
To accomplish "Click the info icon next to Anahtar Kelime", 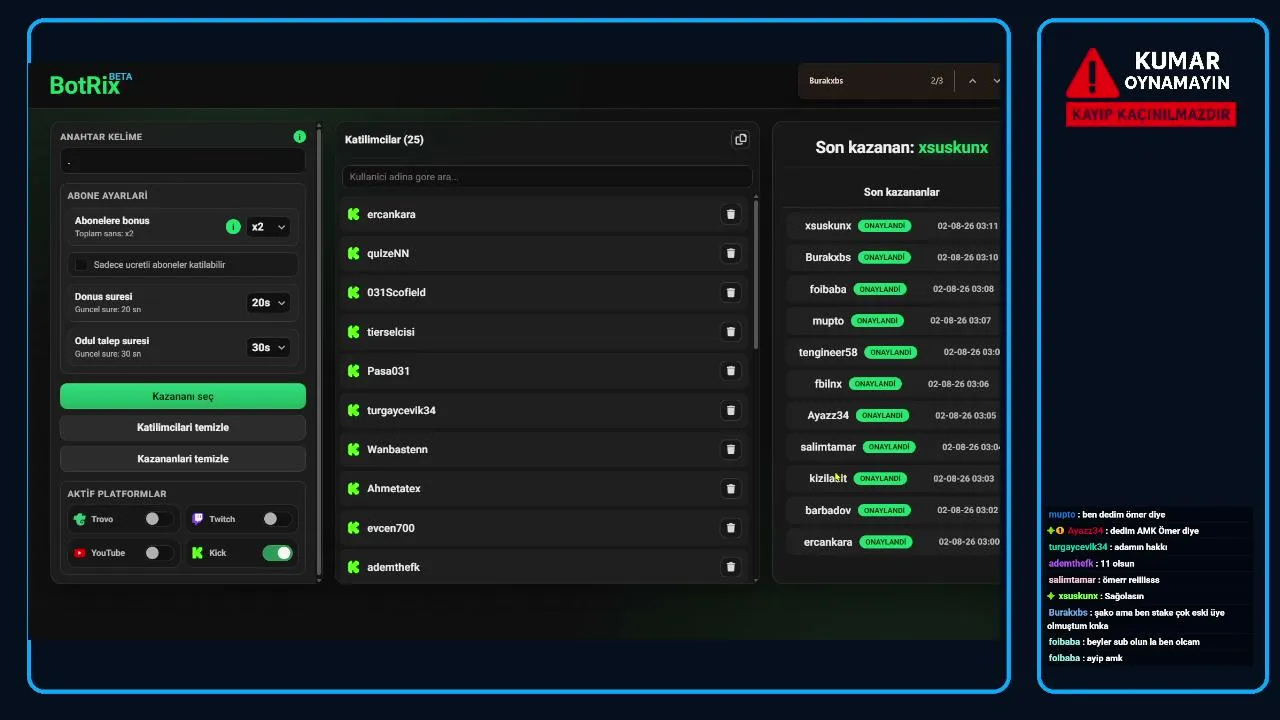I will [299, 136].
